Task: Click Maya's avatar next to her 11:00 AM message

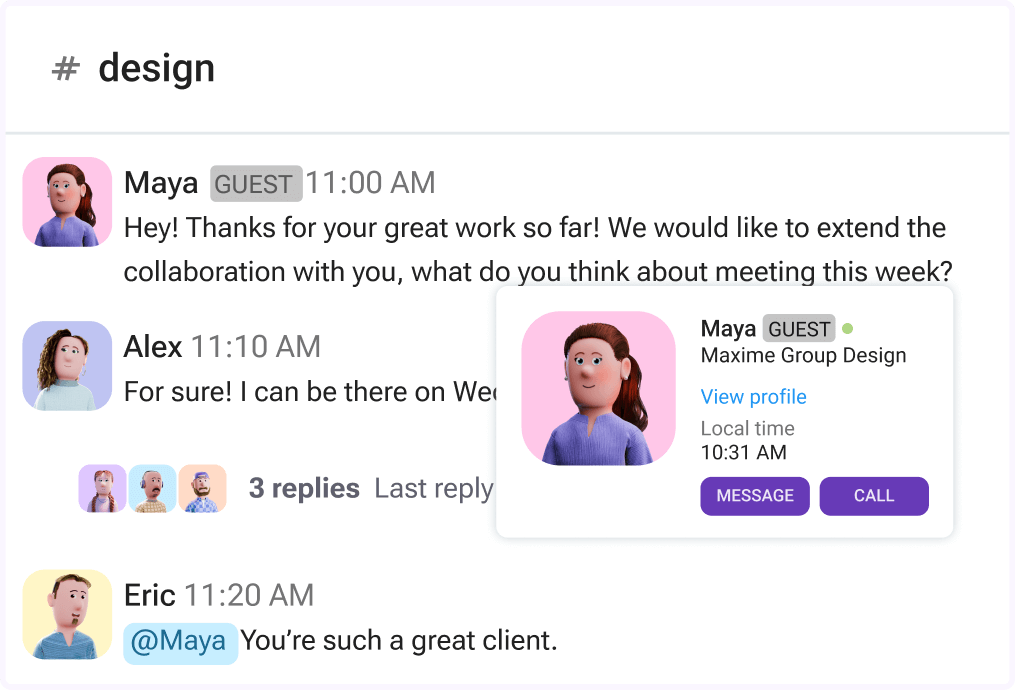Action: point(66,201)
